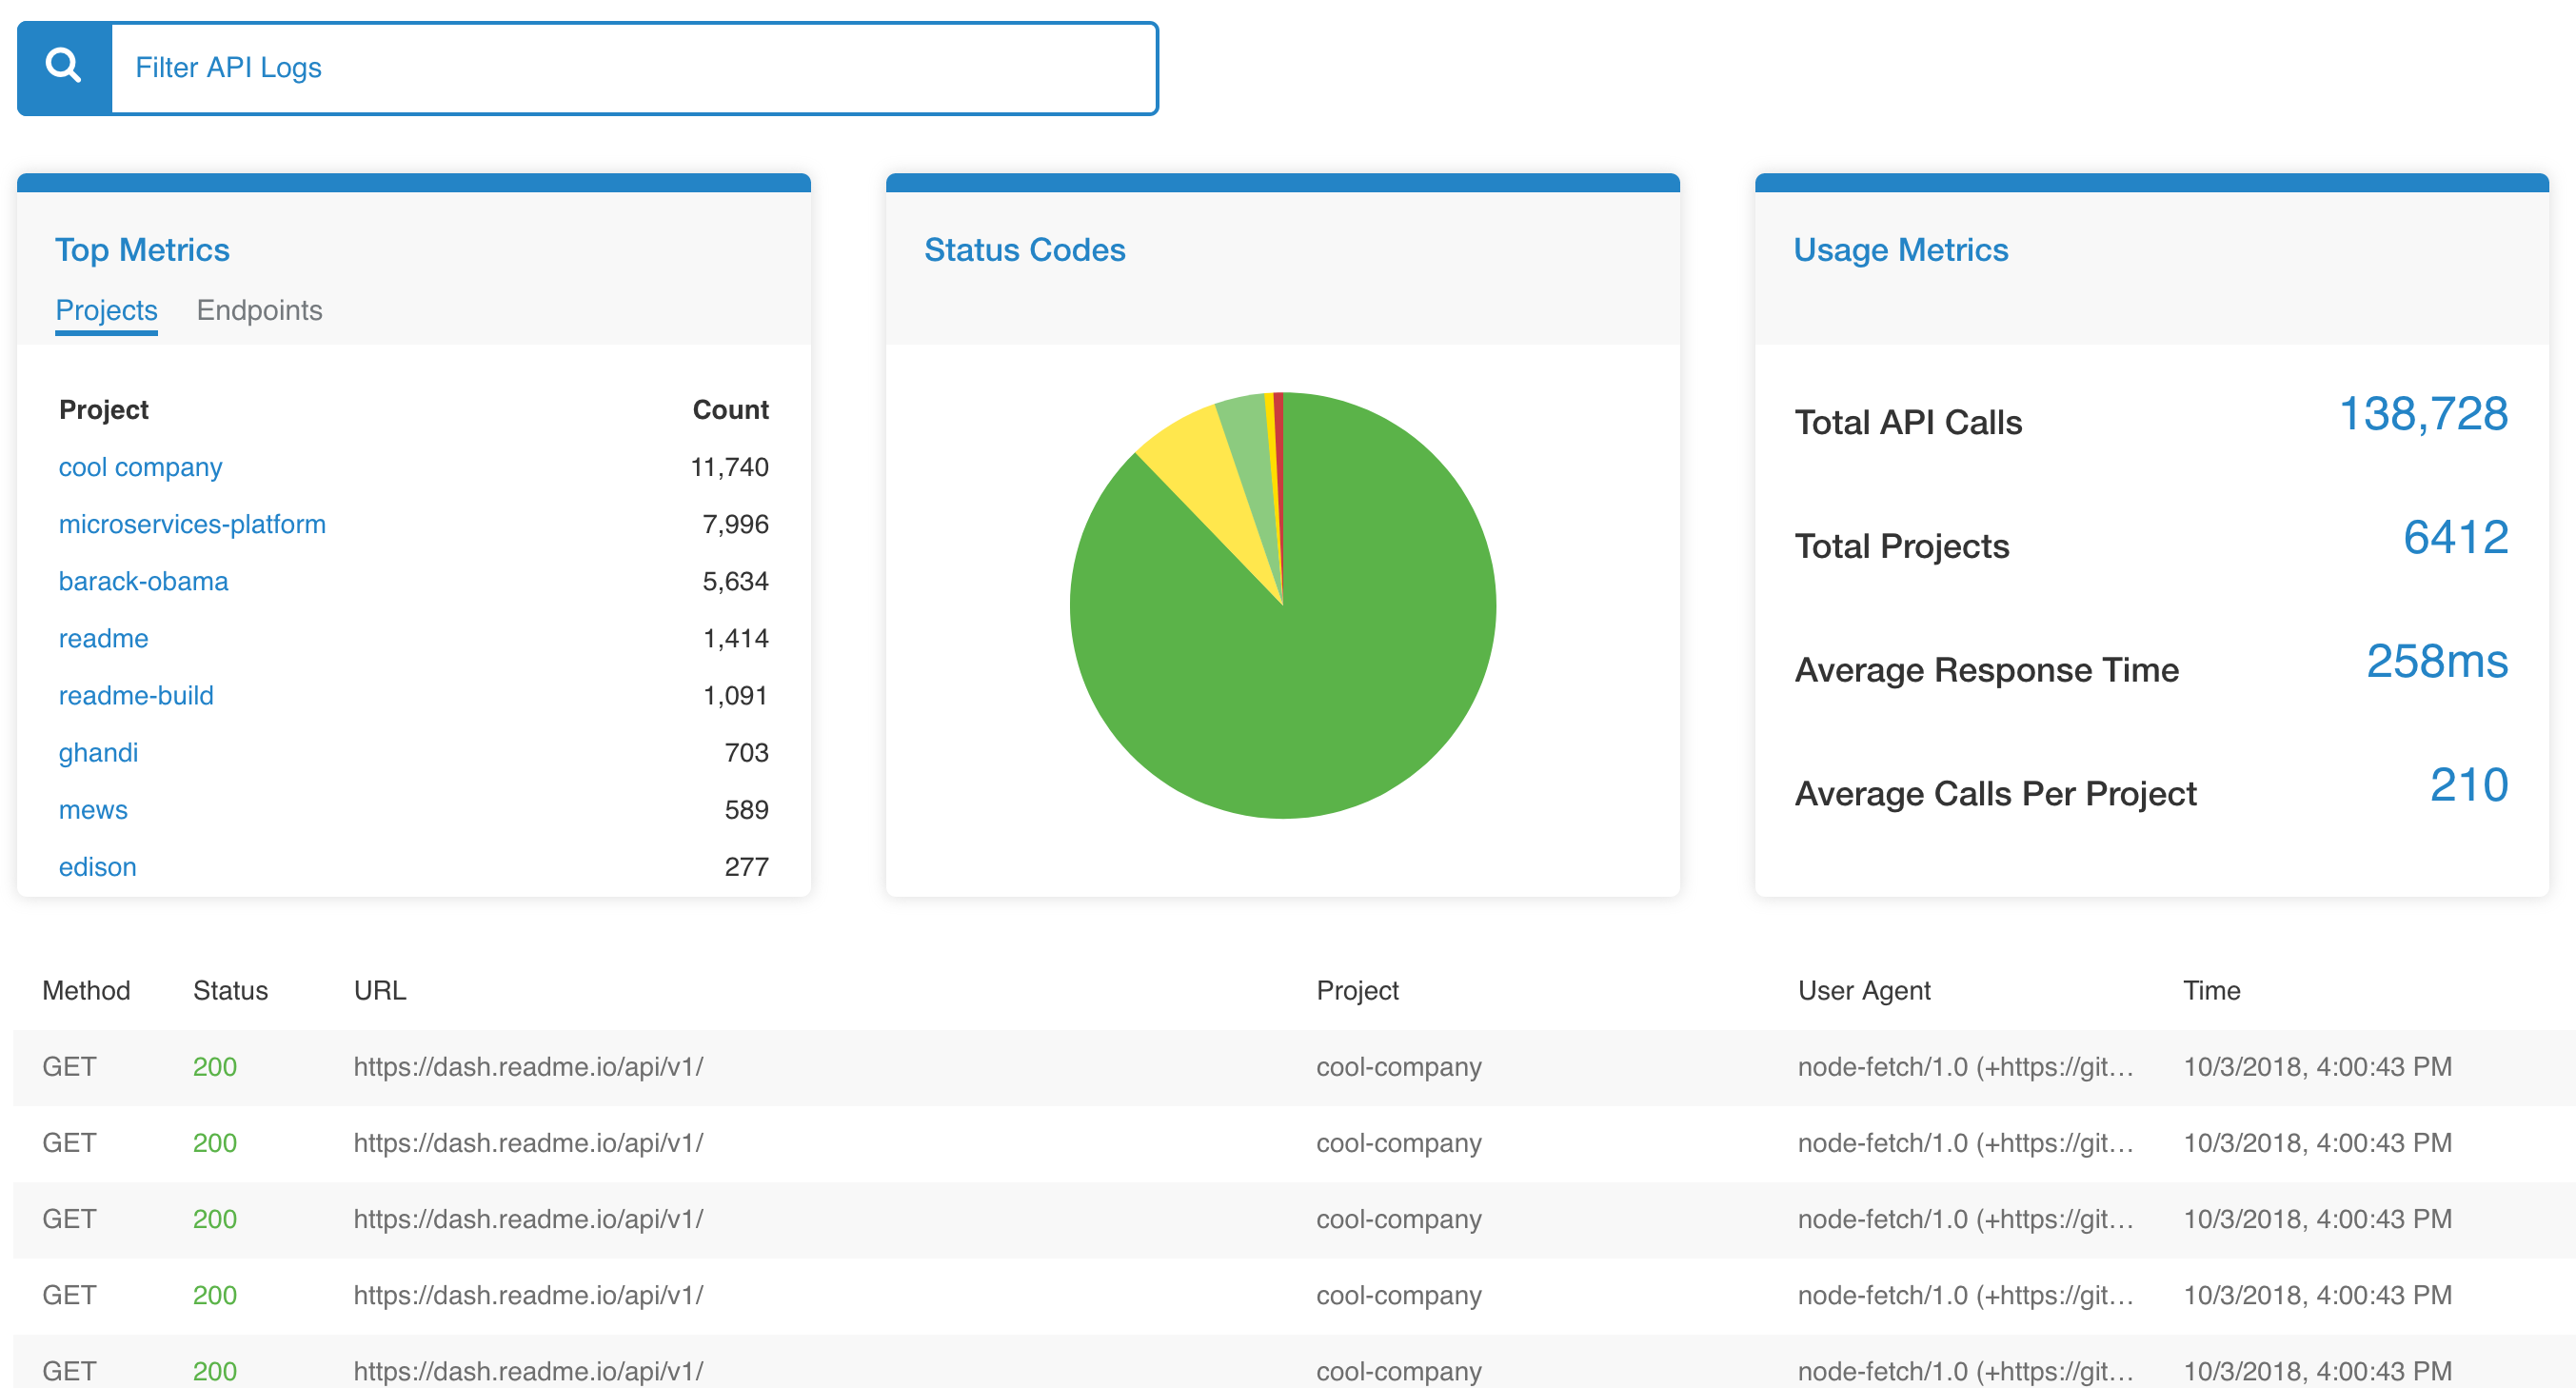This screenshot has width=2576, height=1388.
Task: Select the first GET log row
Action: [x=700, y=1067]
